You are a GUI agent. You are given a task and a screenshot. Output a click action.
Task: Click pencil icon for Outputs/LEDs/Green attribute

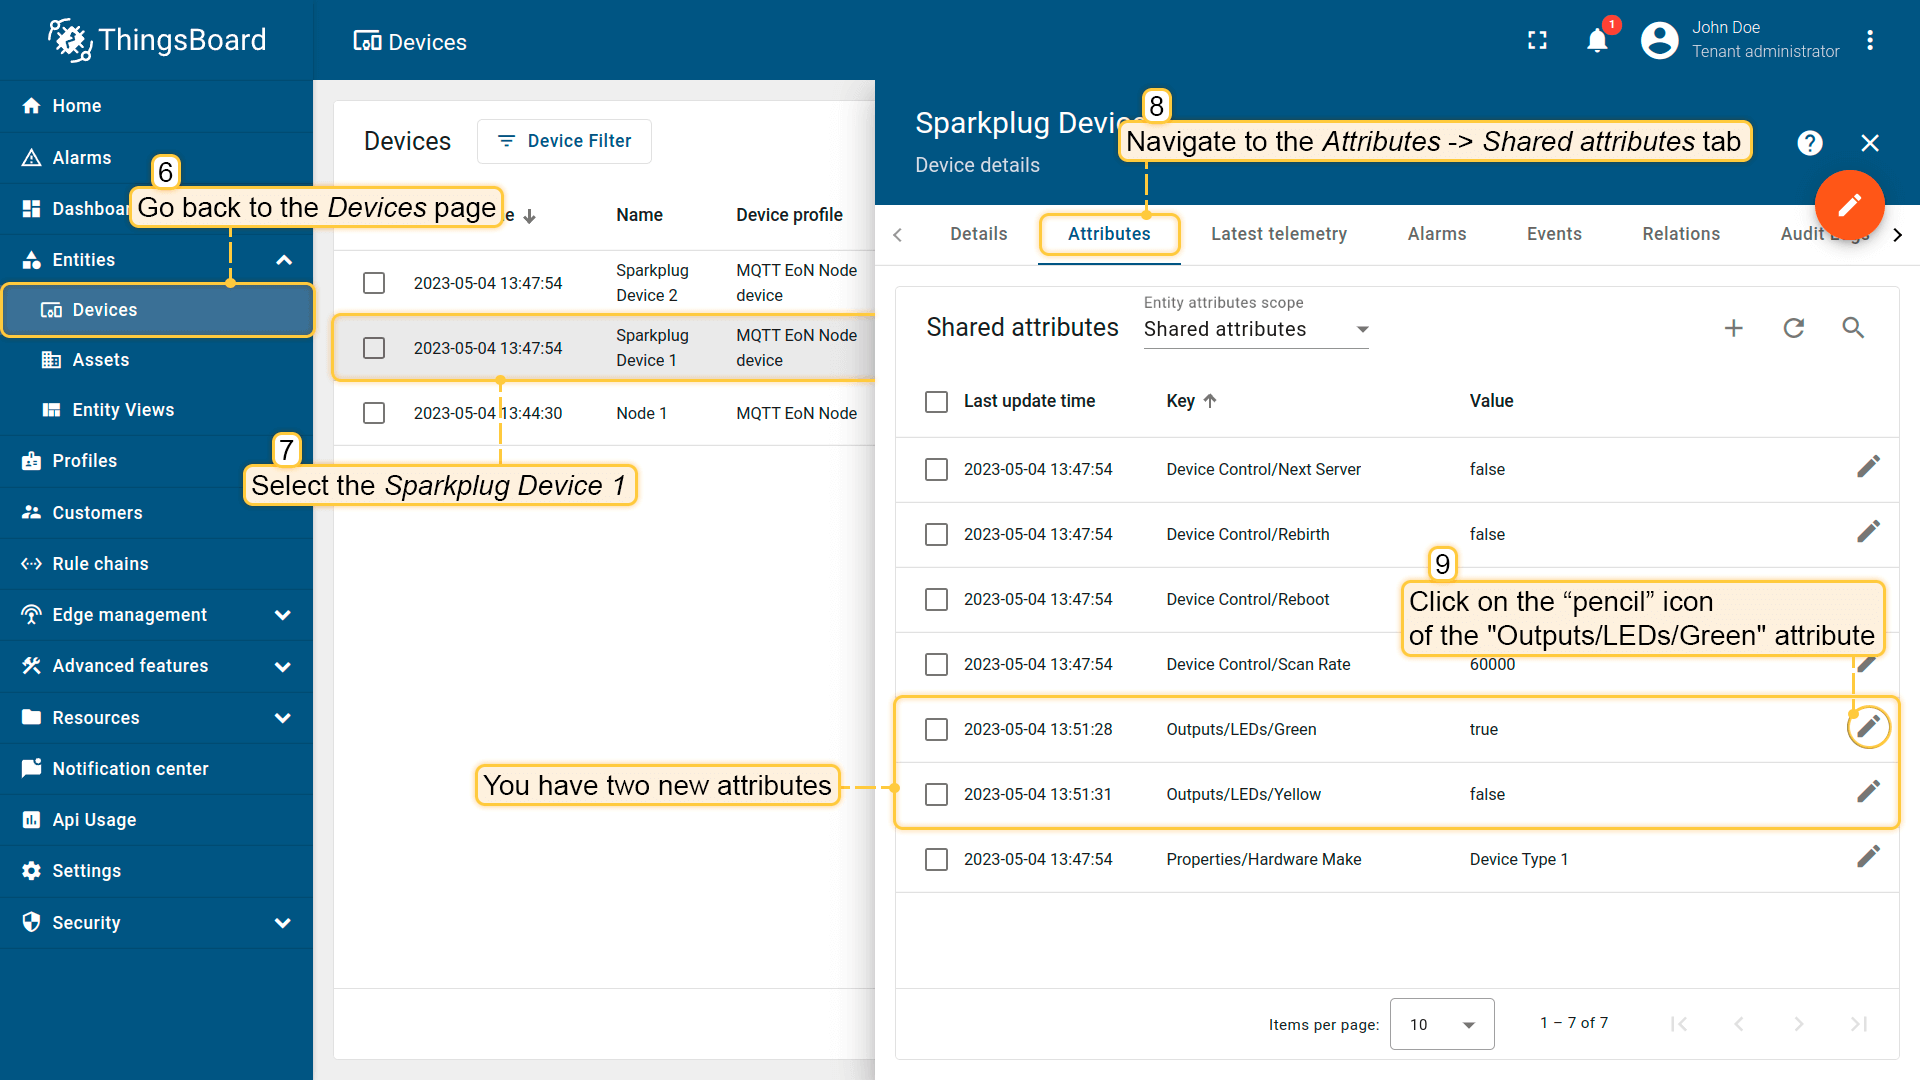(1868, 728)
